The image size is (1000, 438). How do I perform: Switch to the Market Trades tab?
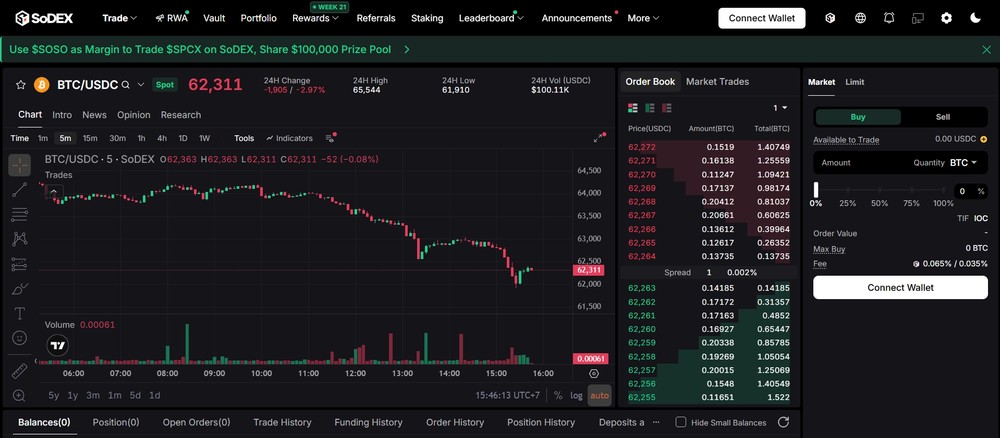[x=717, y=82]
